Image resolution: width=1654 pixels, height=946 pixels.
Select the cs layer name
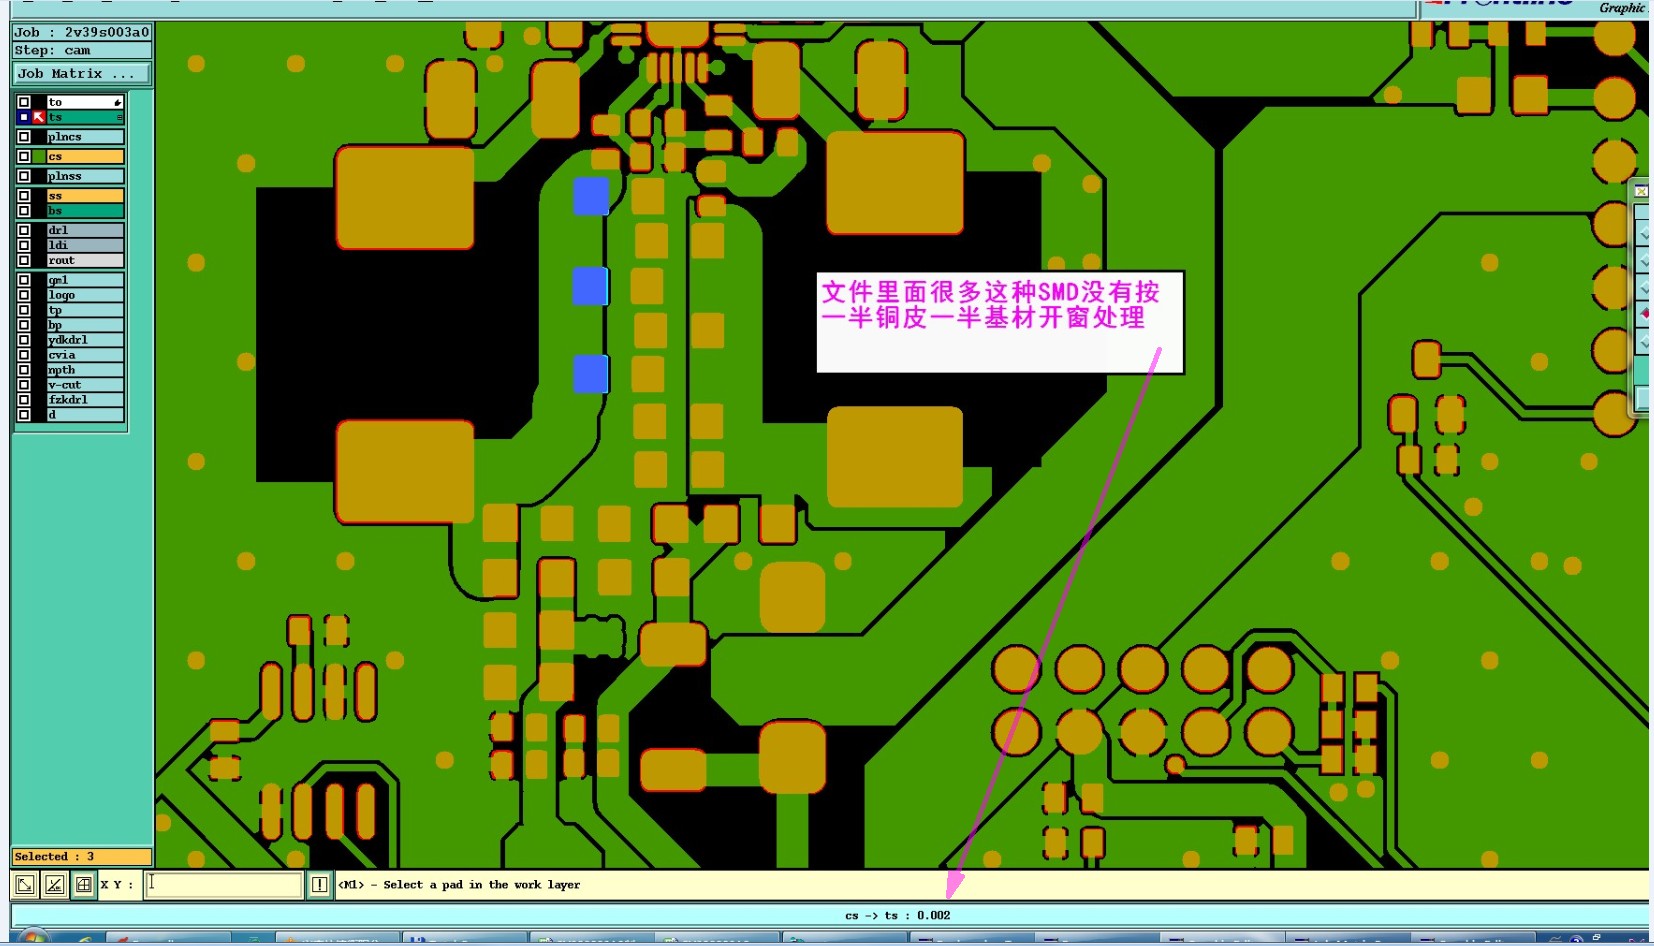(x=85, y=157)
